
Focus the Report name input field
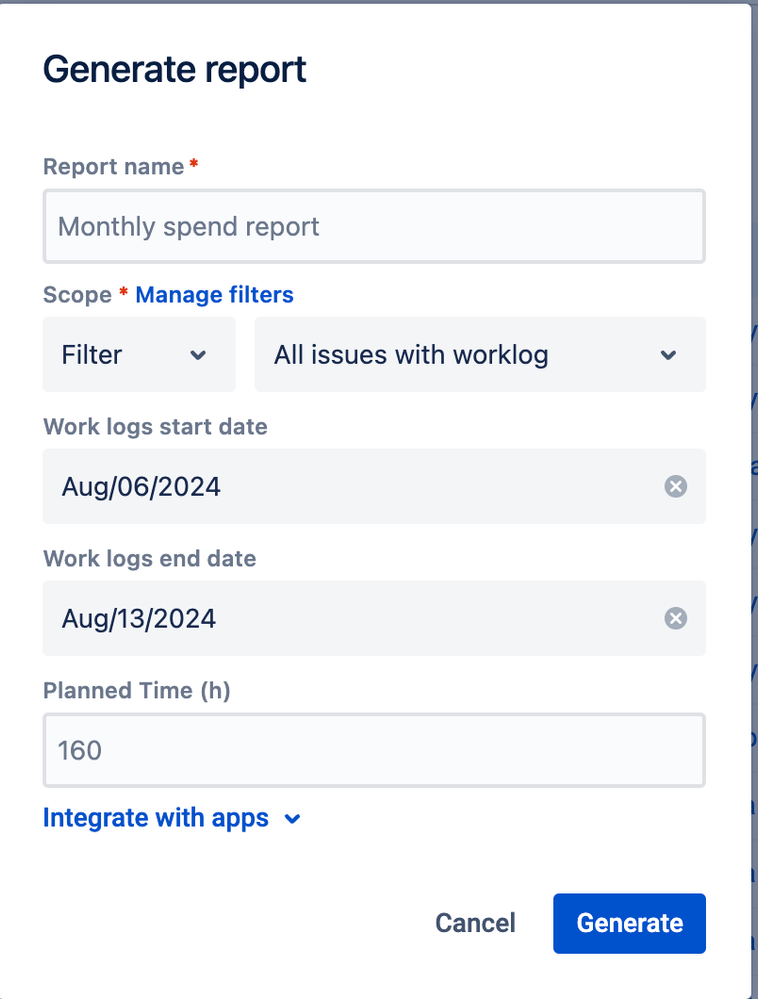coord(374,226)
